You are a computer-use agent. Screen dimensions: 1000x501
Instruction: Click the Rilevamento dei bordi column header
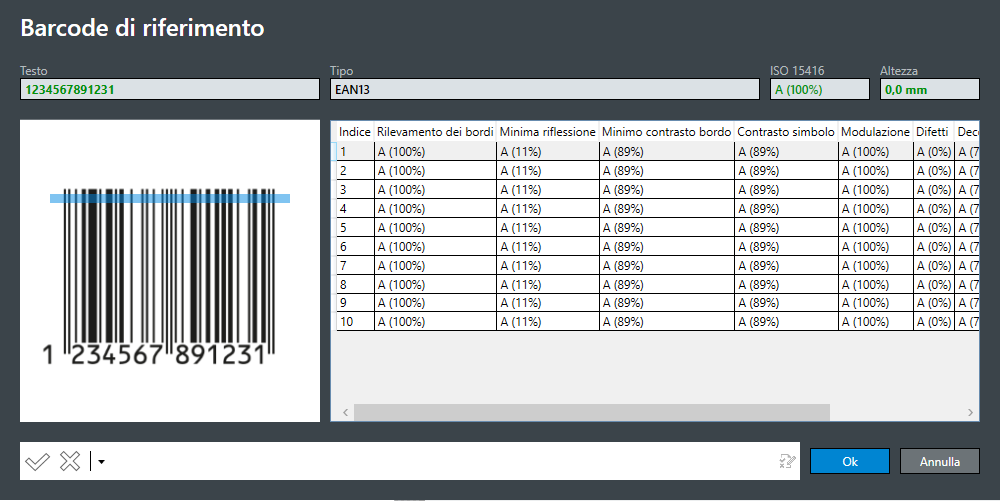coord(435,132)
